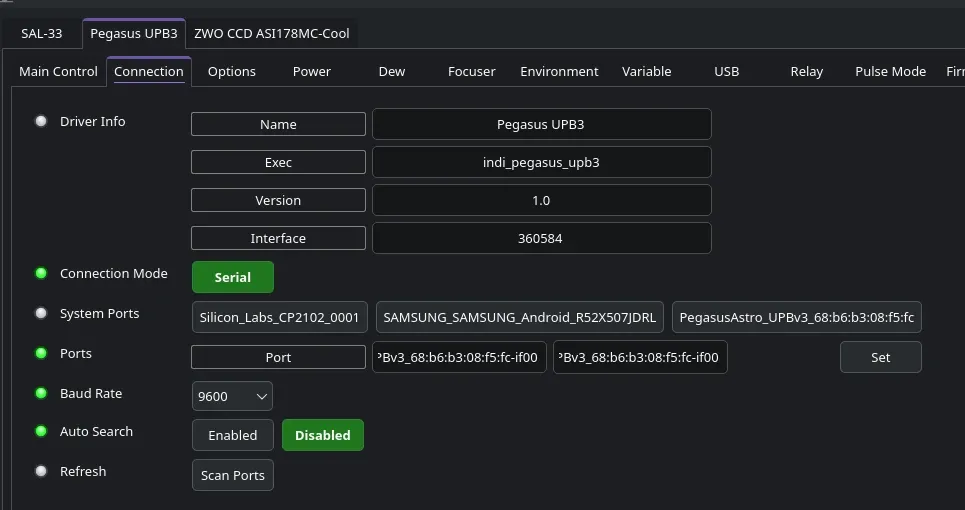965x510 pixels.
Task: Open the Baud Rate 9600 dropdown
Action: tap(232, 396)
